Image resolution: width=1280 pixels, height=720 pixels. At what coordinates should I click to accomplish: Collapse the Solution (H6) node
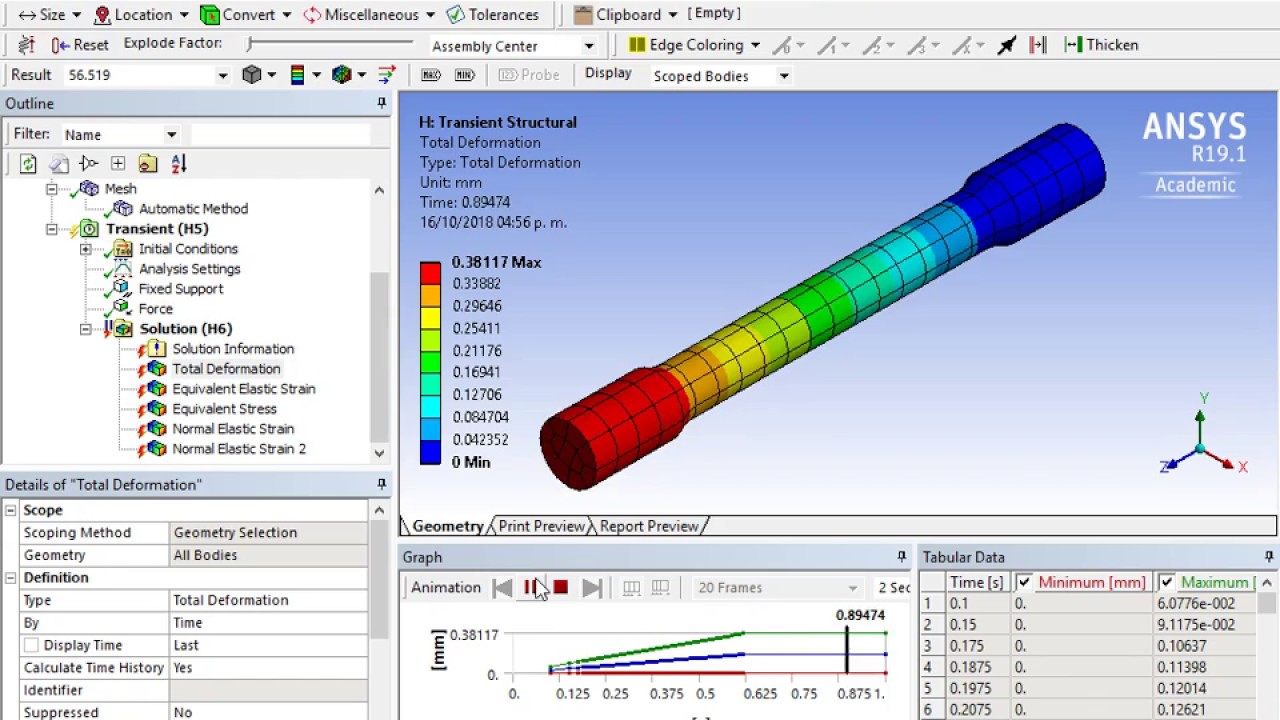pos(86,329)
